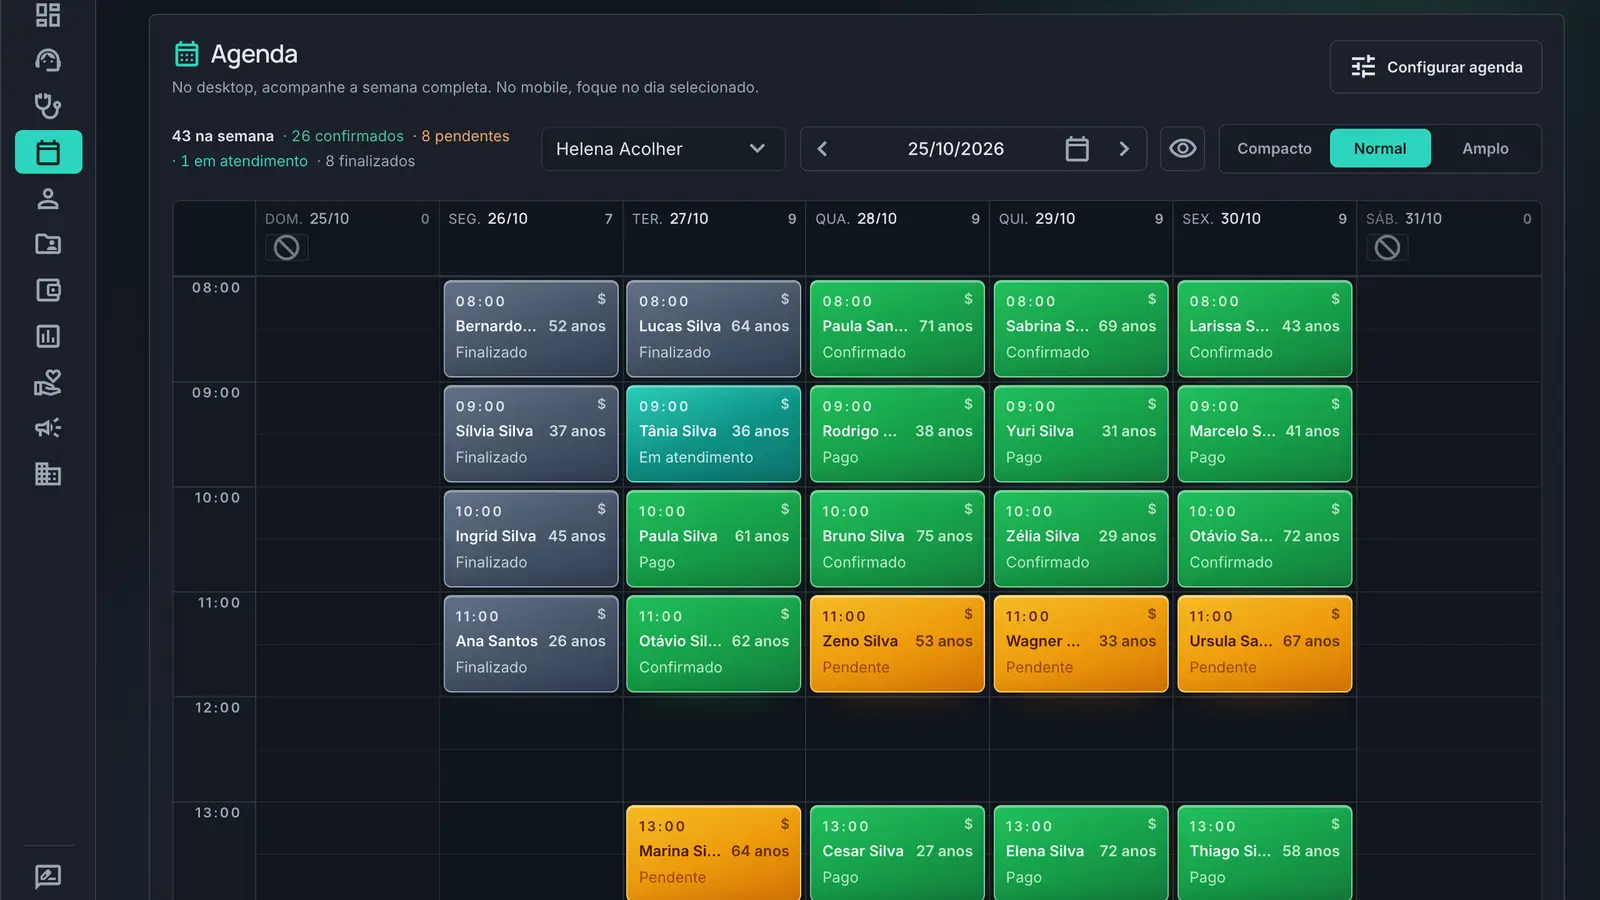Open Sabrina 08:00 confirmed appointment
Viewport: 1600px width, 900px height.
tap(1081, 329)
